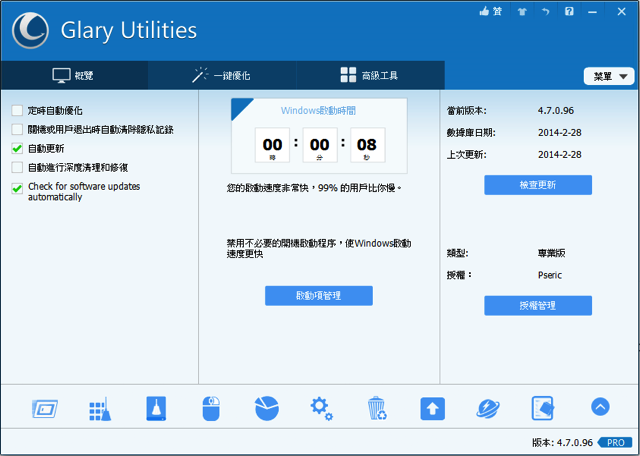Expand the bottom toolbar with round chevron

(600, 407)
